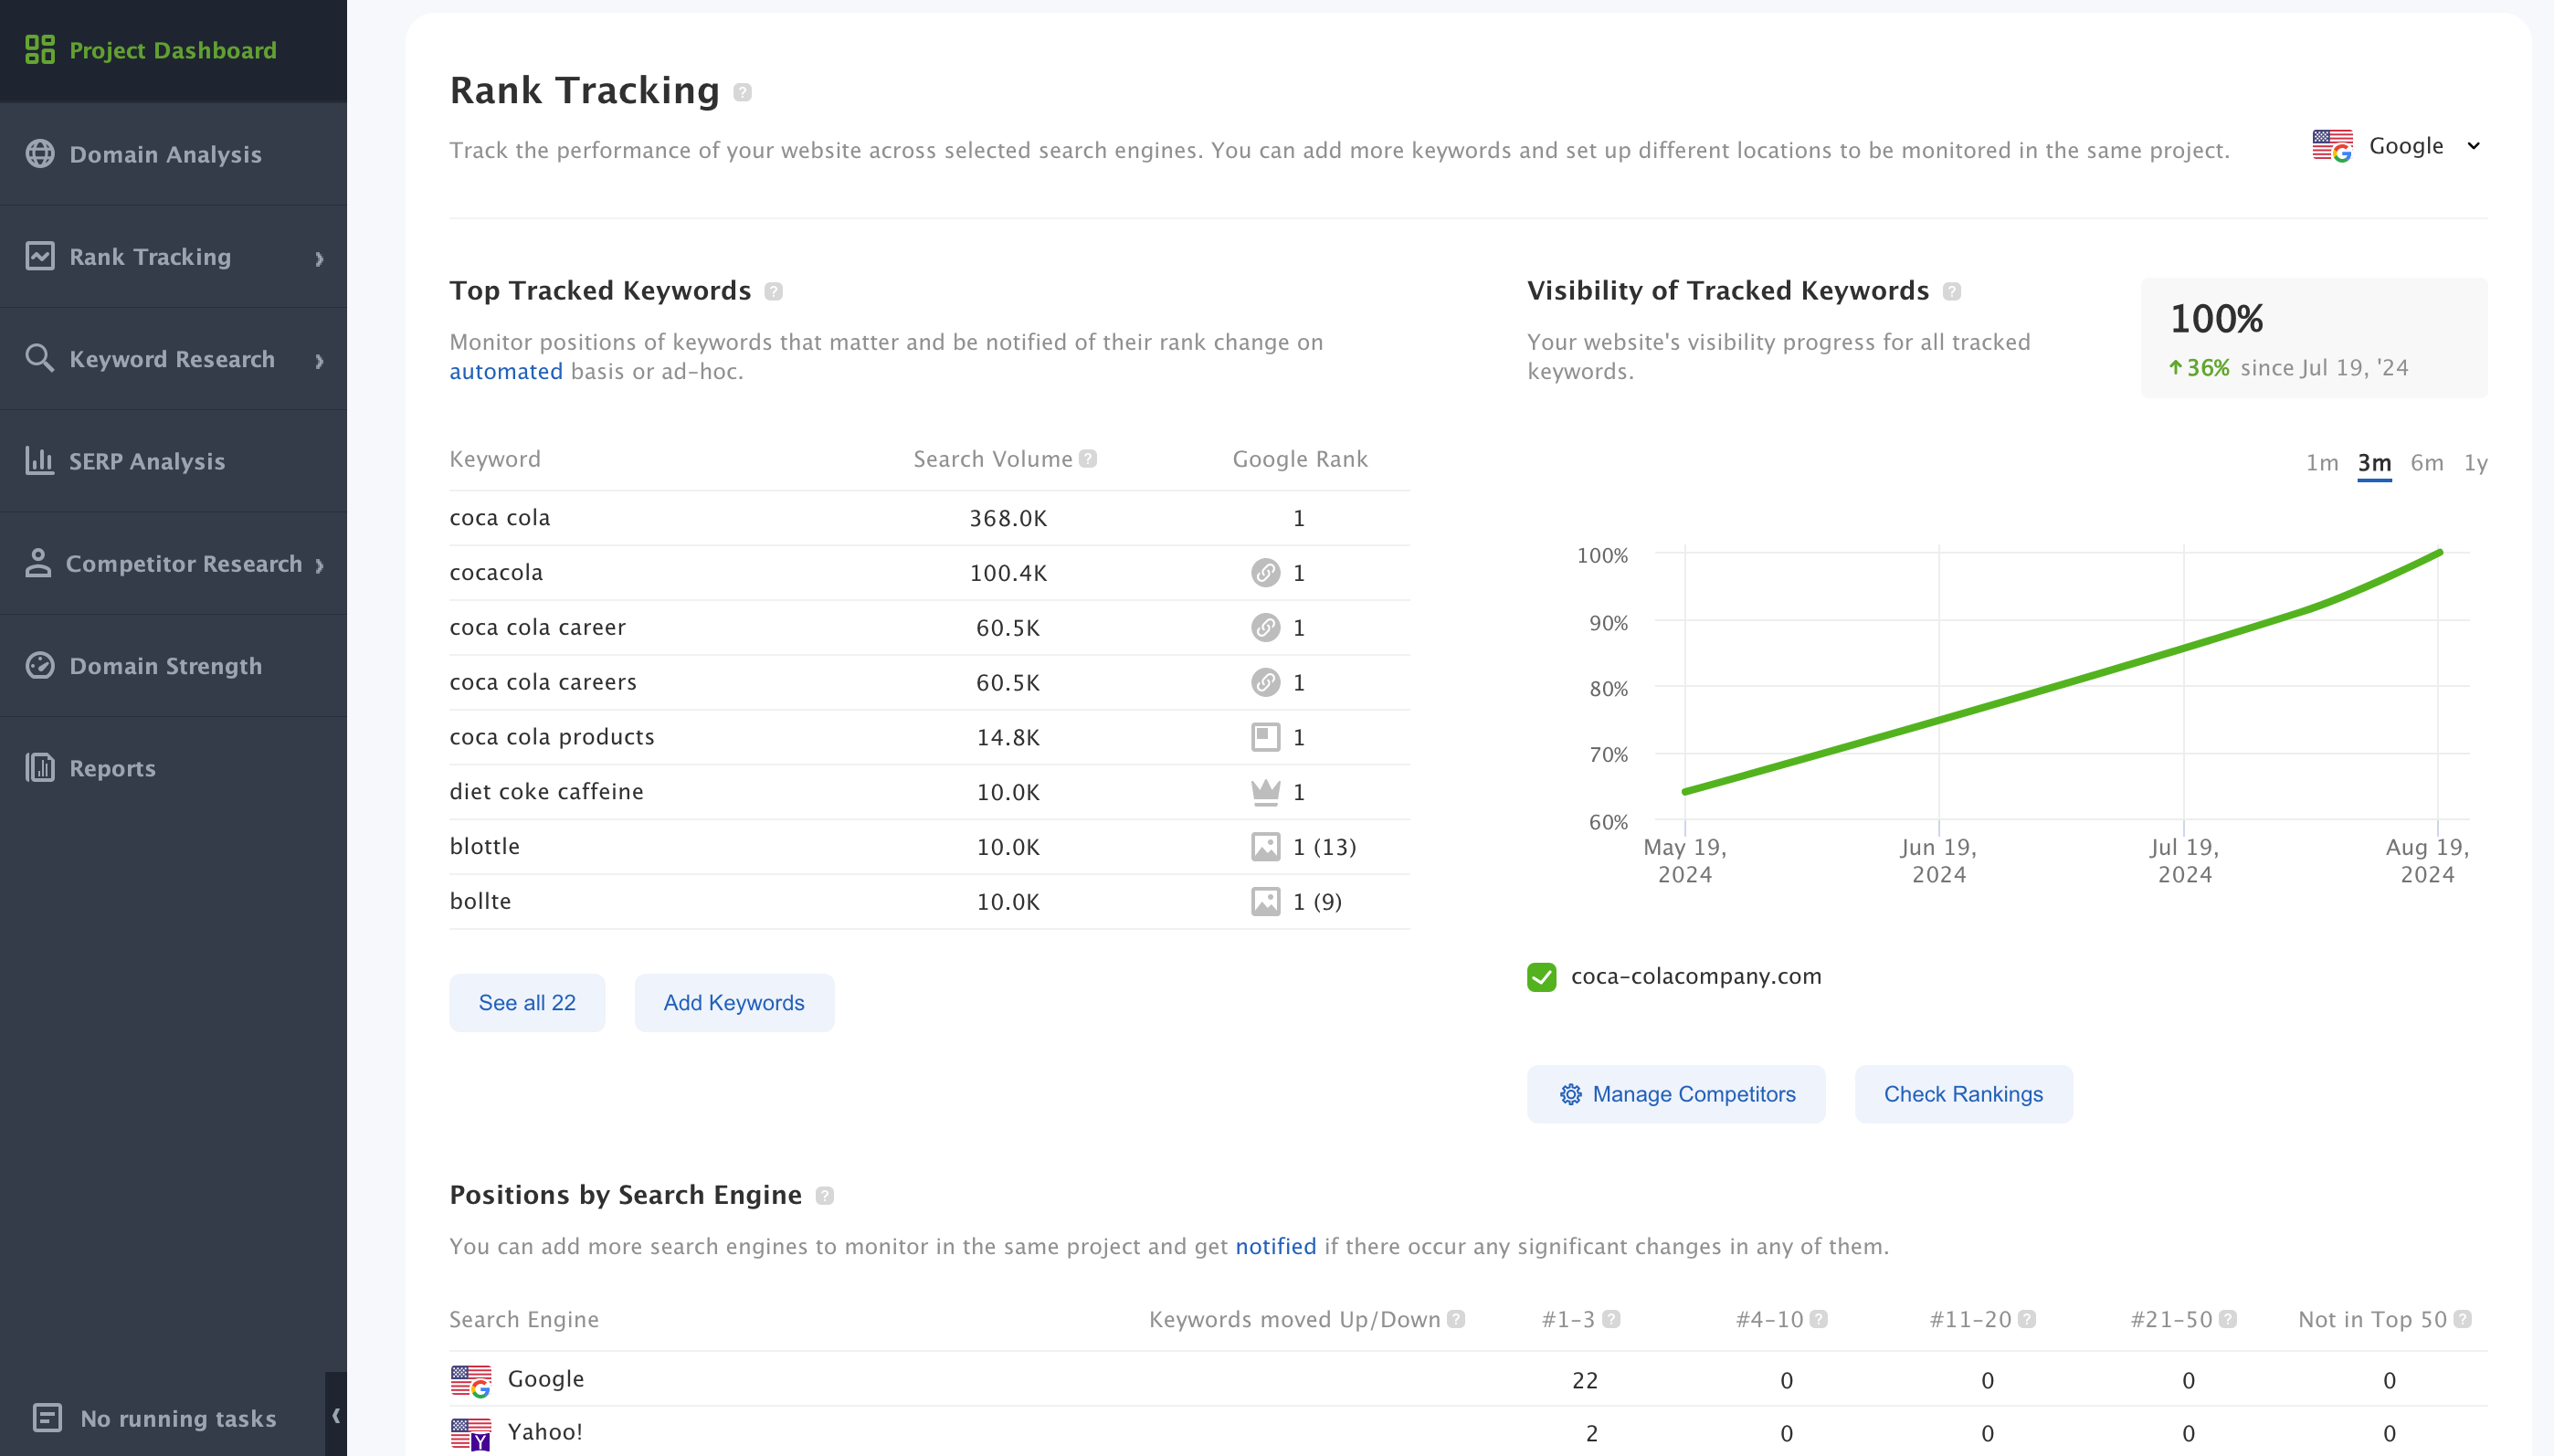Screen dimensions: 2554x1456
Task: Select the 1m time range tab
Action: pyautogui.click(x=2322, y=463)
